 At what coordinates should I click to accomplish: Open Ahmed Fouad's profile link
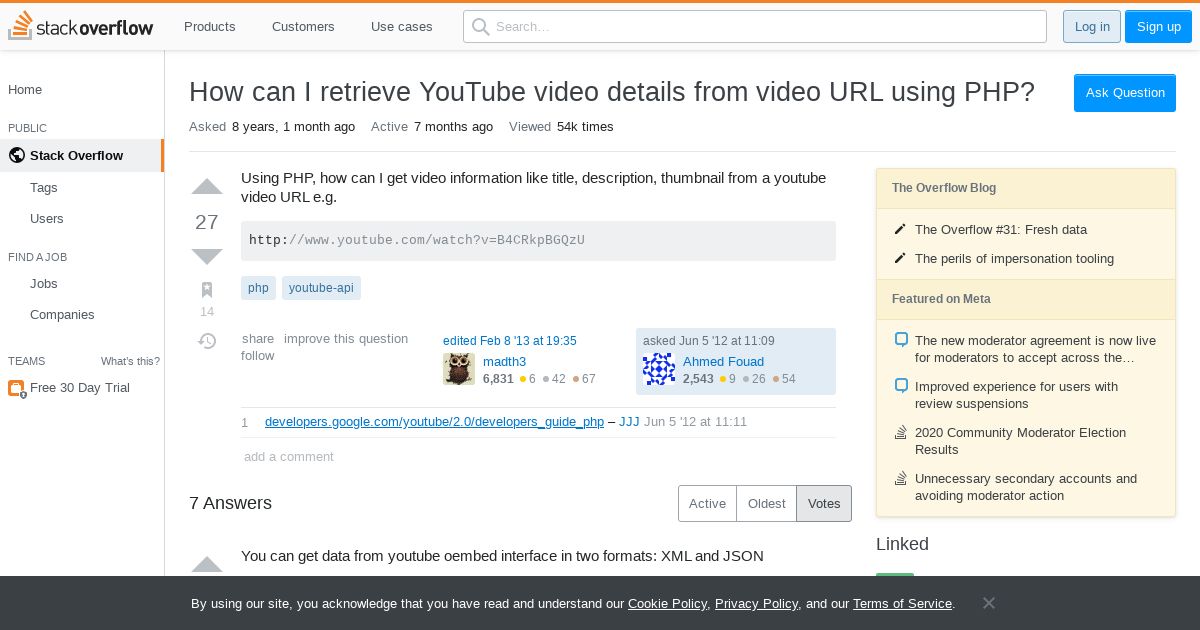coord(723,362)
